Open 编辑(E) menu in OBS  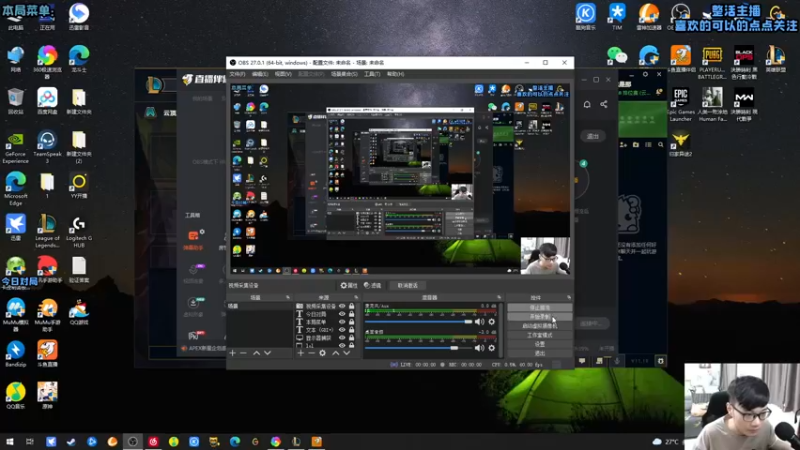(x=260, y=74)
